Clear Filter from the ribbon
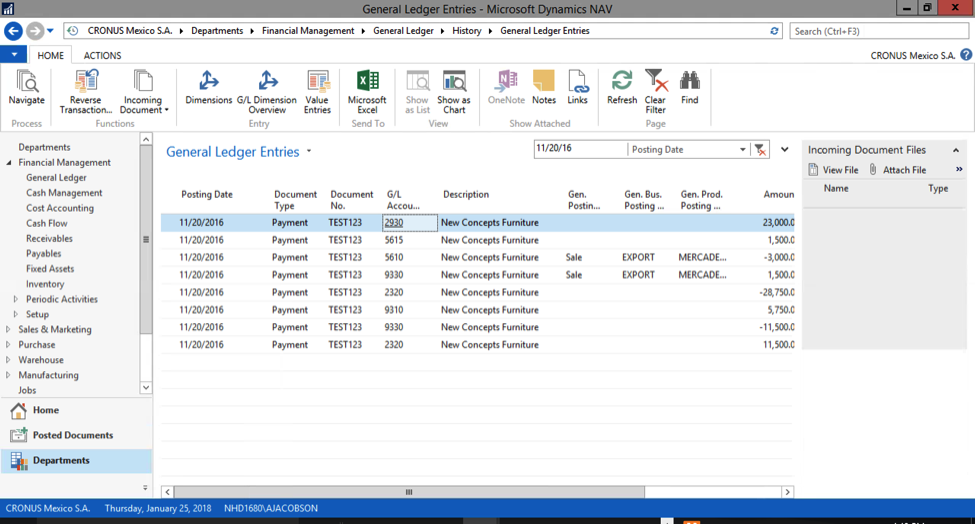Screen dimensions: 975x525 [x=655, y=92]
